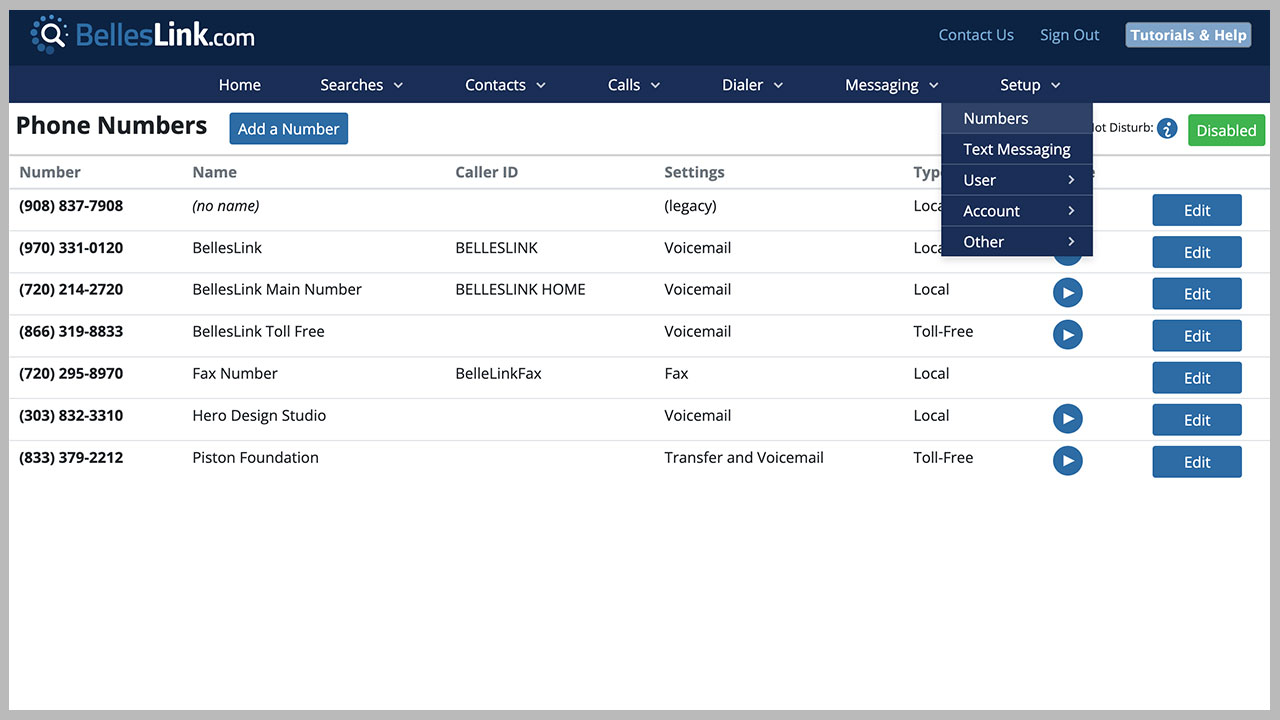Expand the Searches menu
The width and height of the screenshot is (1280, 720).
point(361,85)
